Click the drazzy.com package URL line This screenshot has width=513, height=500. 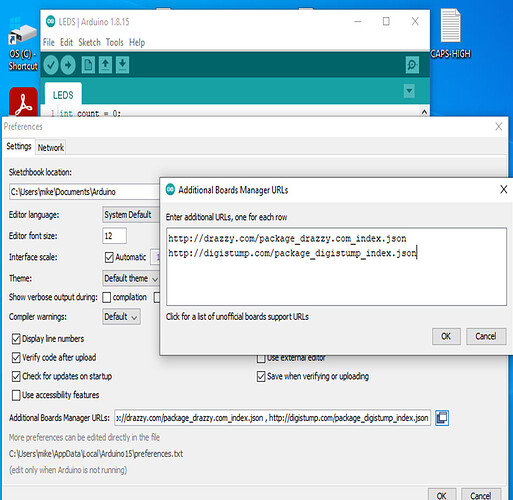(287, 239)
